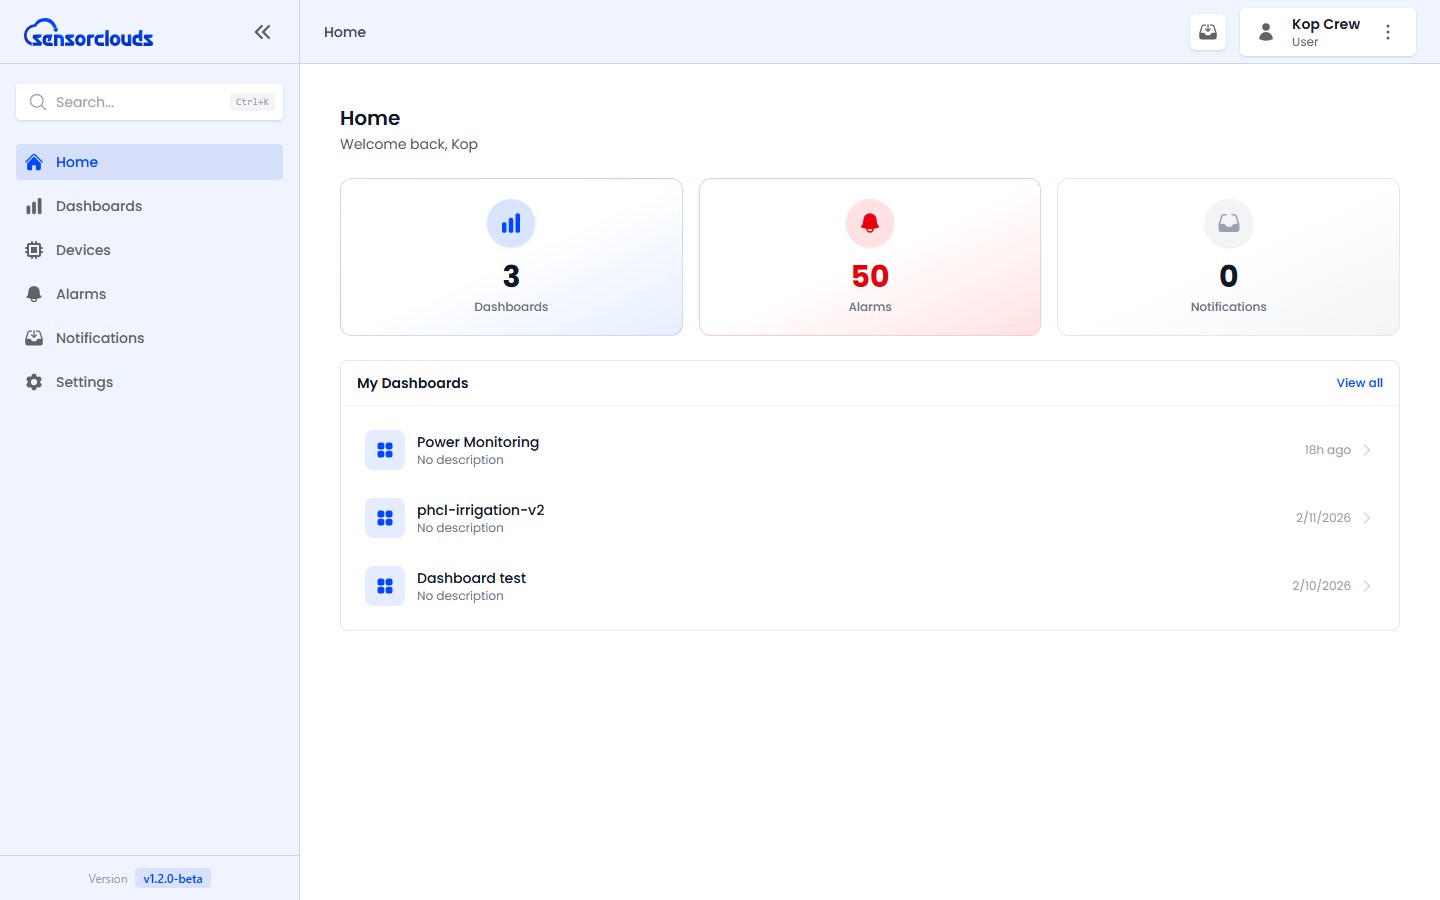This screenshot has height=900, width=1440.
Task: Click inside the Search input field
Action: pyautogui.click(x=140, y=101)
